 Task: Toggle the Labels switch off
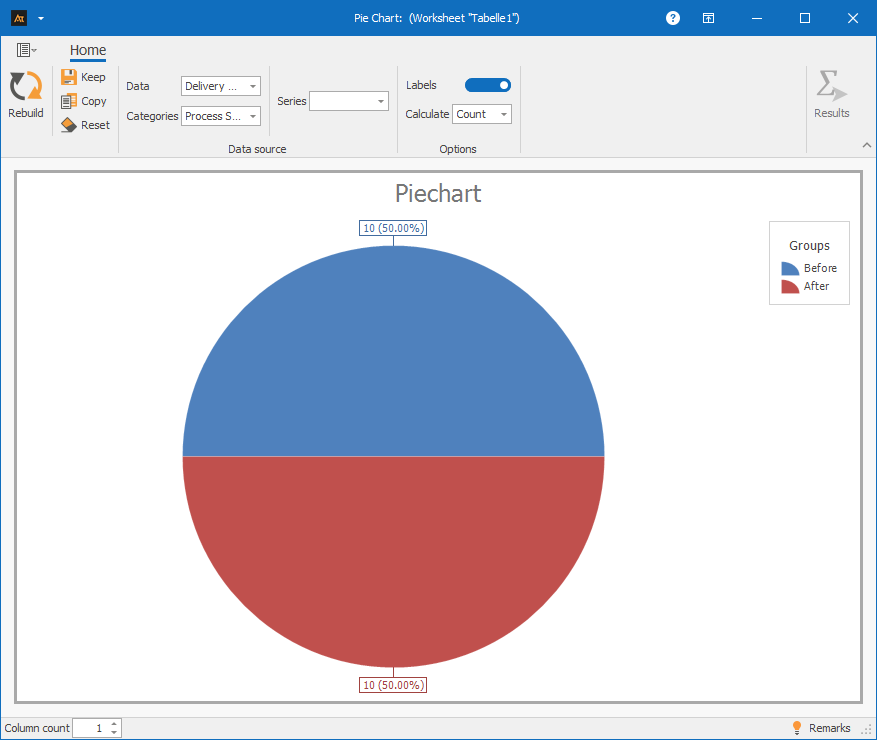488,85
